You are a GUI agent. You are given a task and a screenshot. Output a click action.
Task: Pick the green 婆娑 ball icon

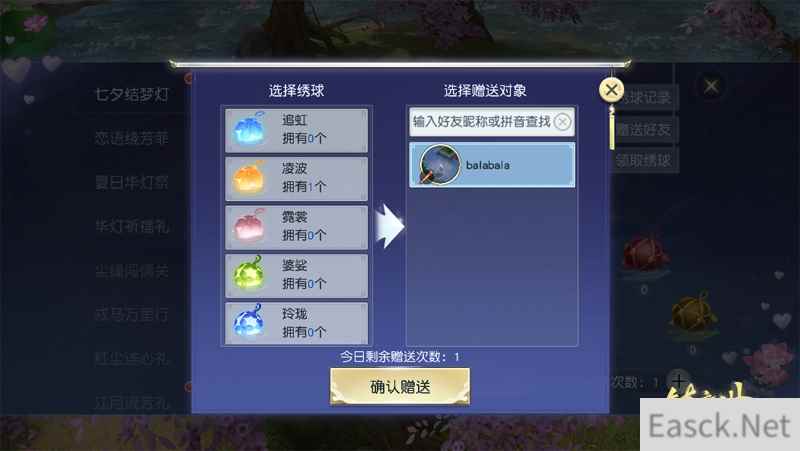tap(249, 275)
